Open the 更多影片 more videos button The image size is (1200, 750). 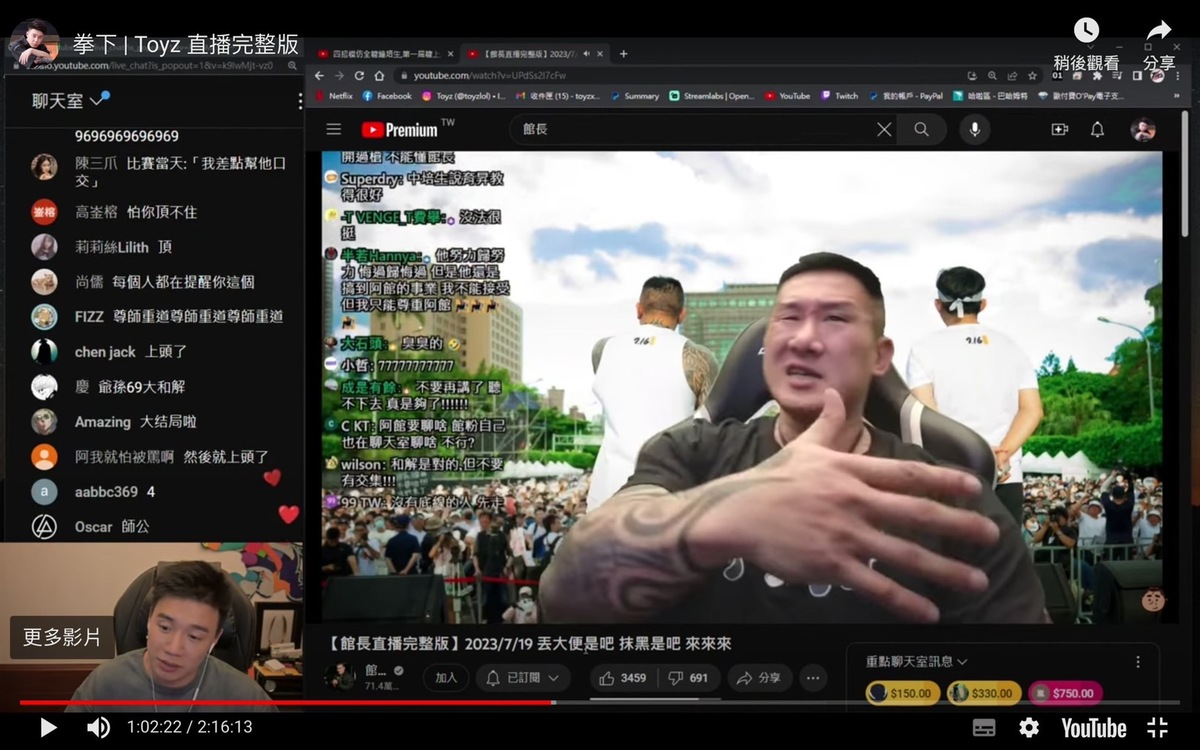click(x=62, y=637)
